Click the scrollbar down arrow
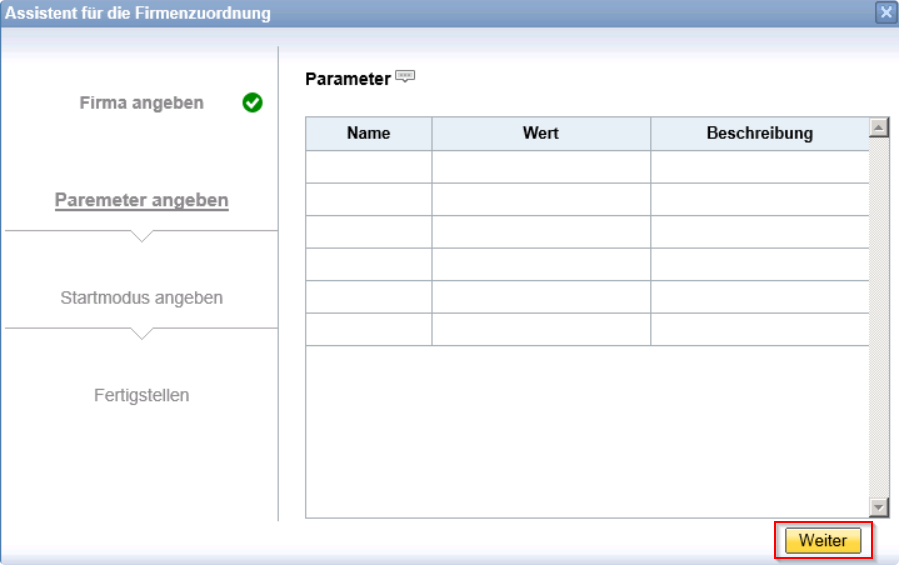 pos(878,508)
